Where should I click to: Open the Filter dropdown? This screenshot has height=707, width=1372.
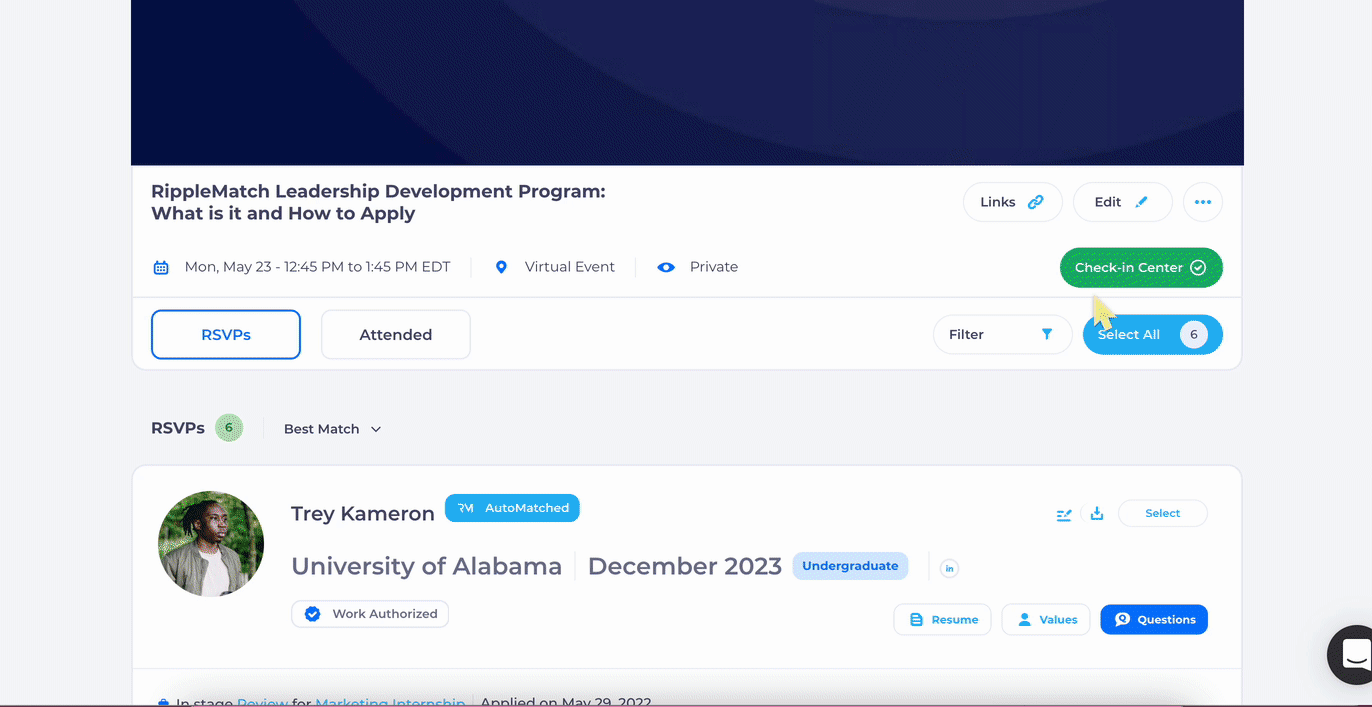point(1001,335)
